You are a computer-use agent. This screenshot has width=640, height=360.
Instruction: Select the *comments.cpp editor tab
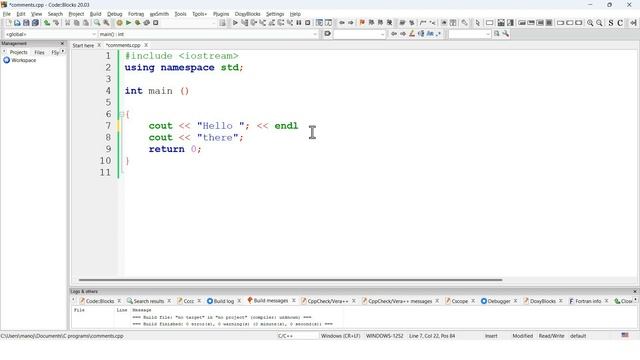(123, 45)
